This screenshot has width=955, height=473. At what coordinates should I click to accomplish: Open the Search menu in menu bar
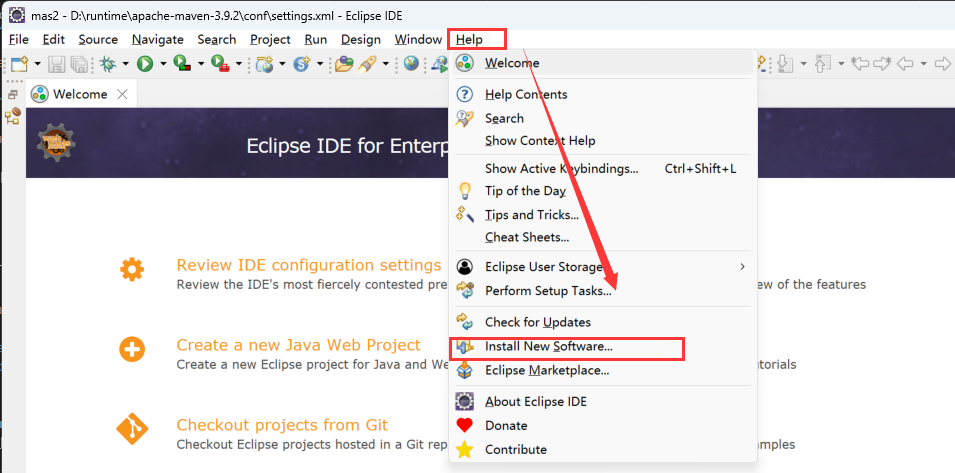click(217, 40)
